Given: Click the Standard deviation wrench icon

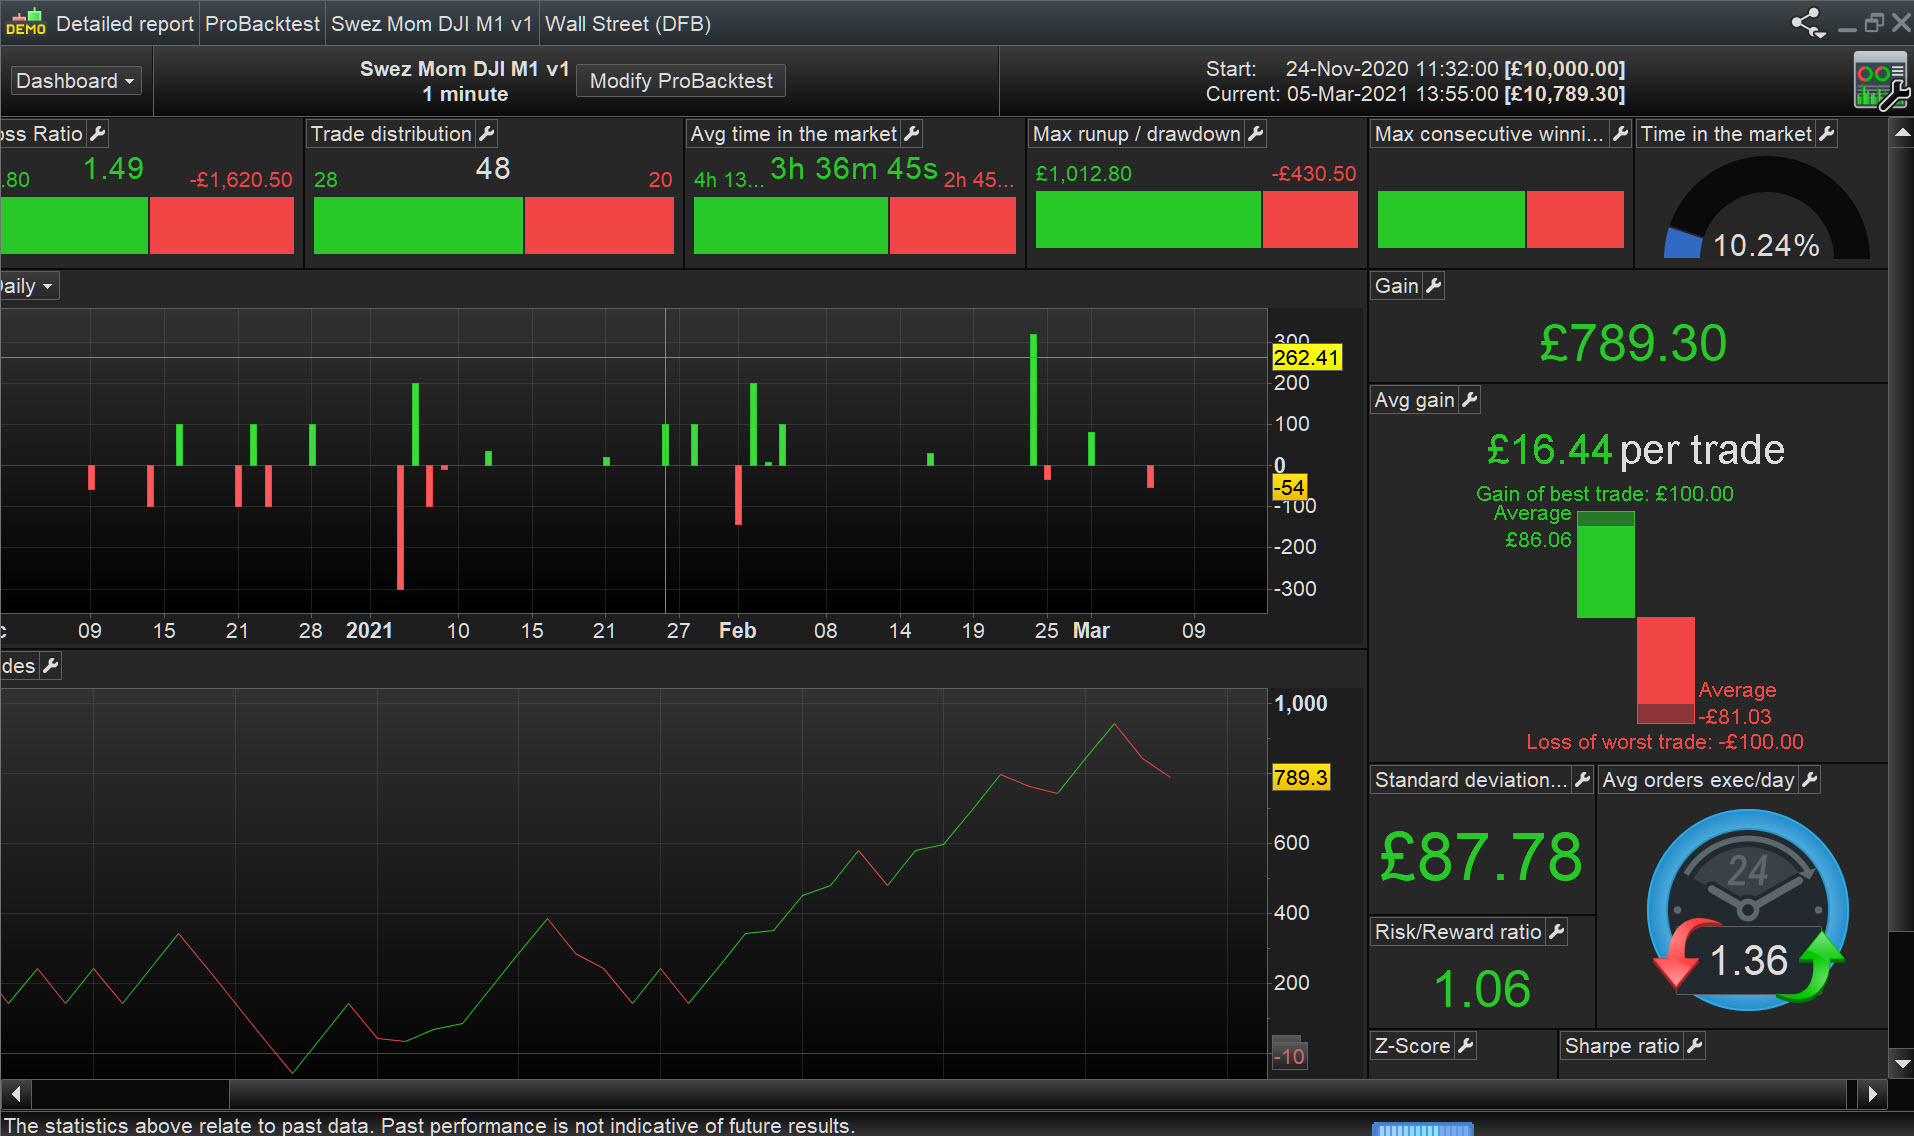Looking at the screenshot, I should [x=1582, y=780].
